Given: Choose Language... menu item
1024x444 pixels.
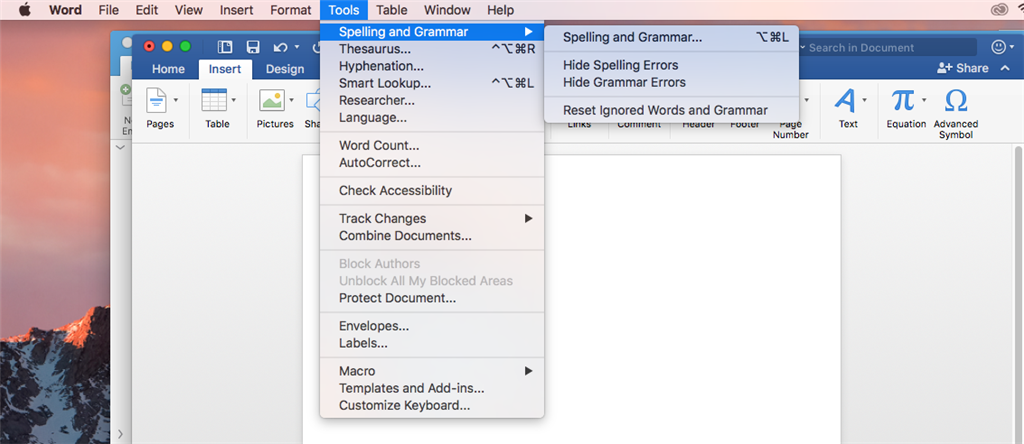Looking at the screenshot, I should pyautogui.click(x=432, y=118).
